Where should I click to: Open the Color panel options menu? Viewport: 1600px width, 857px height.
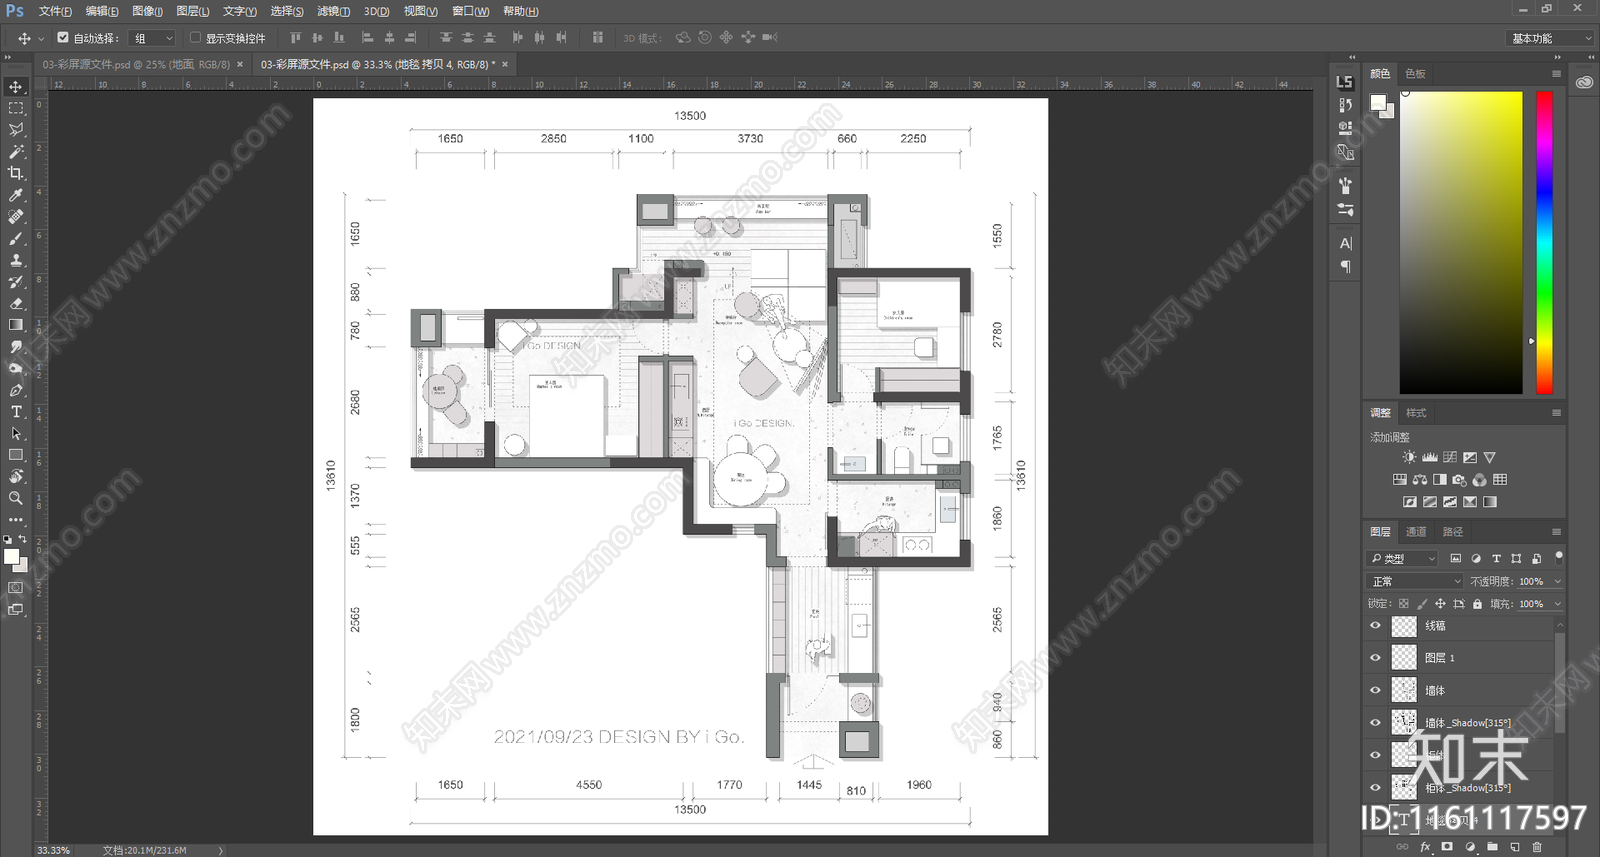click(1556, 74)
